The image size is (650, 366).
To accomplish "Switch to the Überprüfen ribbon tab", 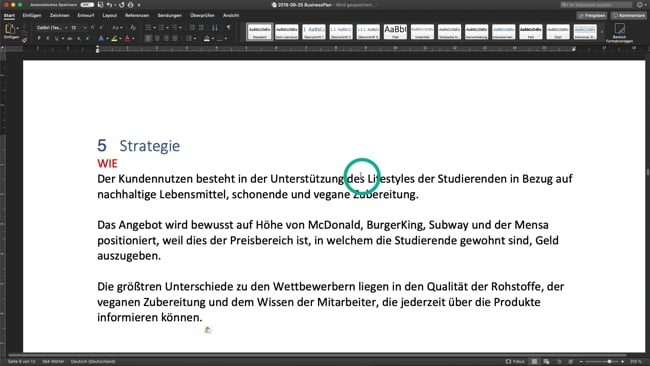I will coord(202,16).
